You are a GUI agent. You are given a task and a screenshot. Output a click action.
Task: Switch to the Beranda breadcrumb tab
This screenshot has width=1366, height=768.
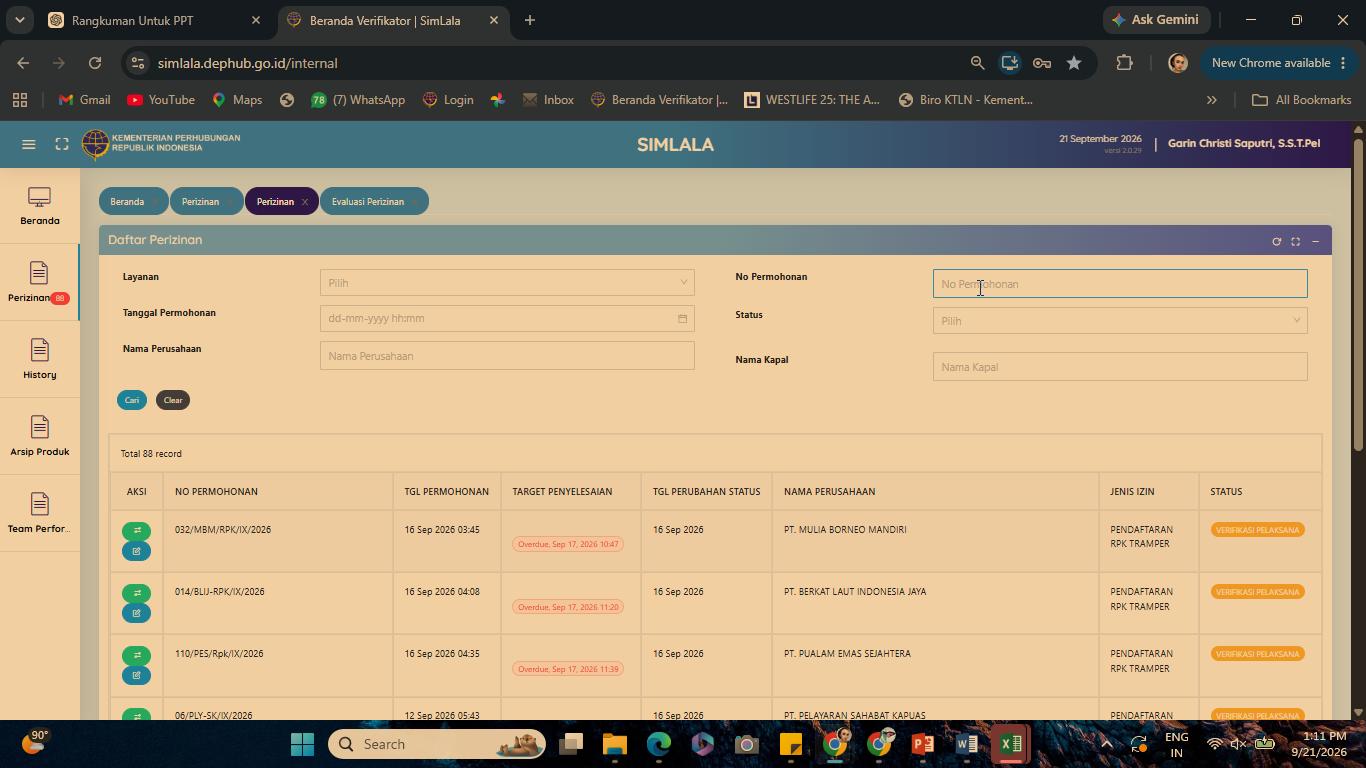tap(127, 202)
